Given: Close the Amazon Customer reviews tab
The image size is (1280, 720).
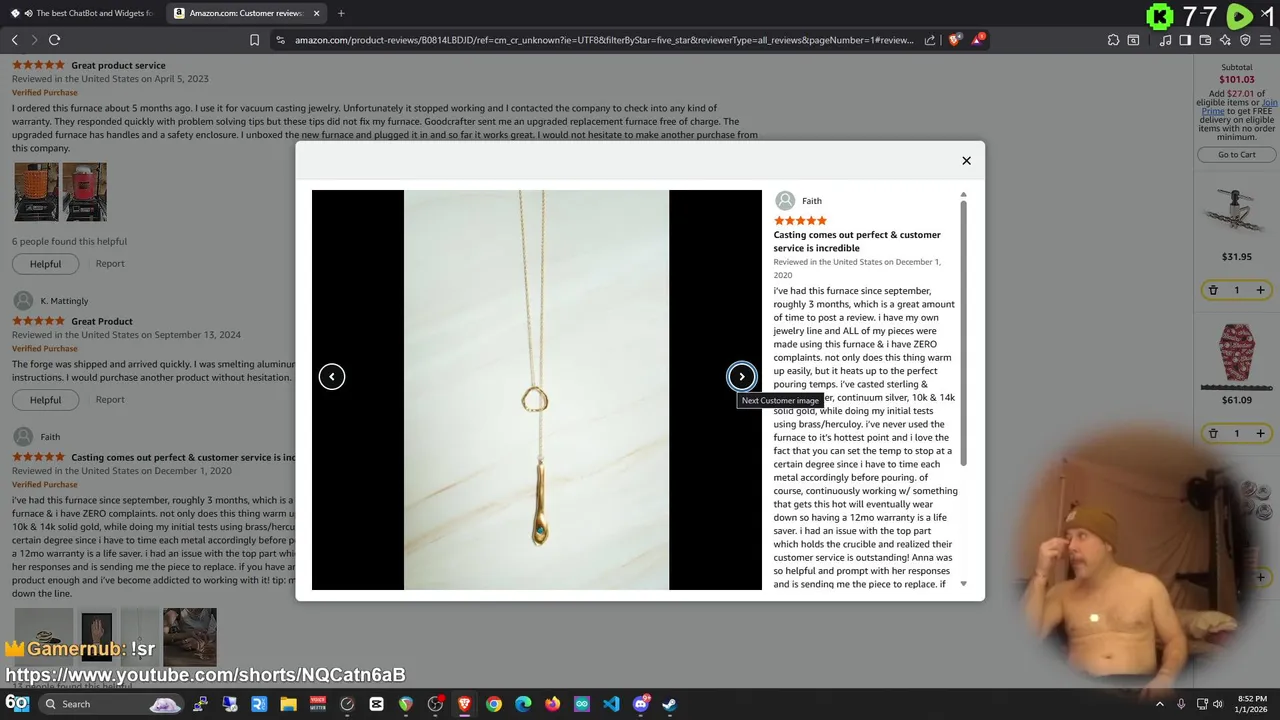Looking at the screenshot, I should click(316, 13).
